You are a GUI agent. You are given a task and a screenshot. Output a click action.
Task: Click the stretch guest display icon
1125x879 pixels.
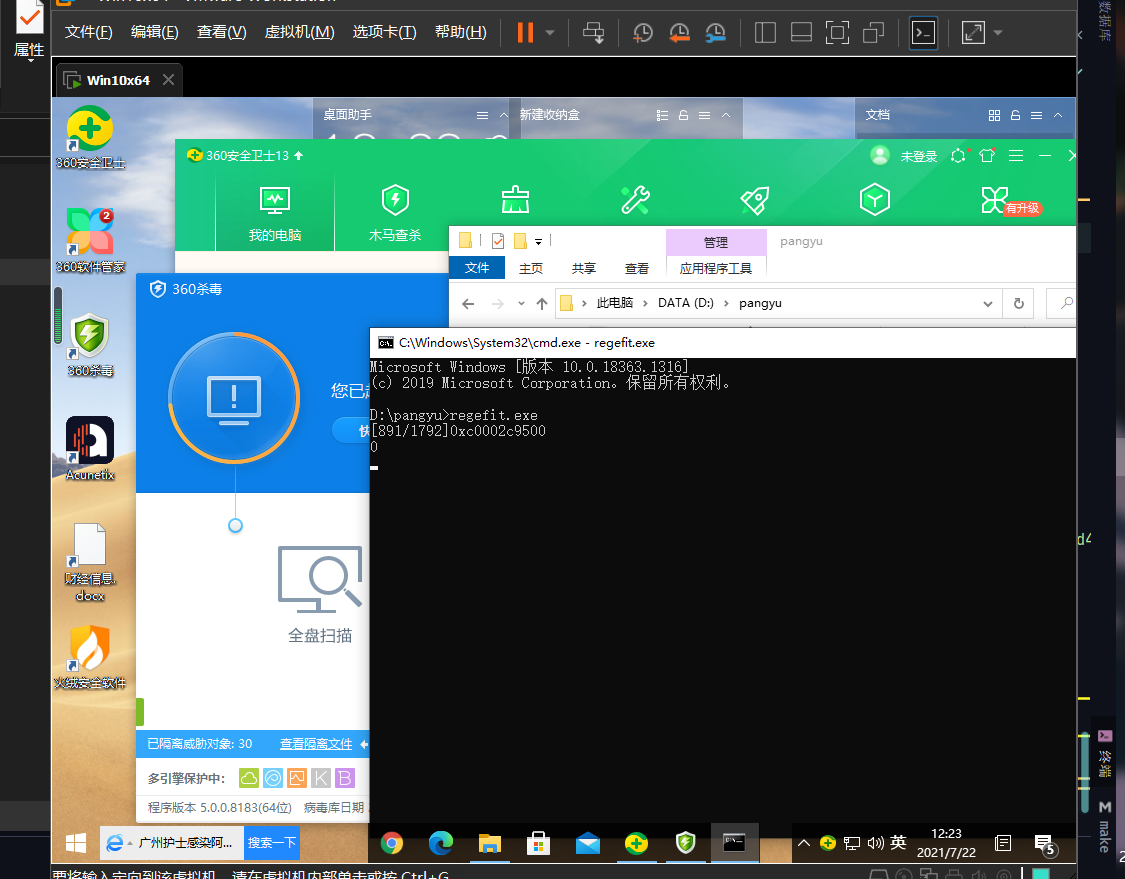[x=973, y=32]
